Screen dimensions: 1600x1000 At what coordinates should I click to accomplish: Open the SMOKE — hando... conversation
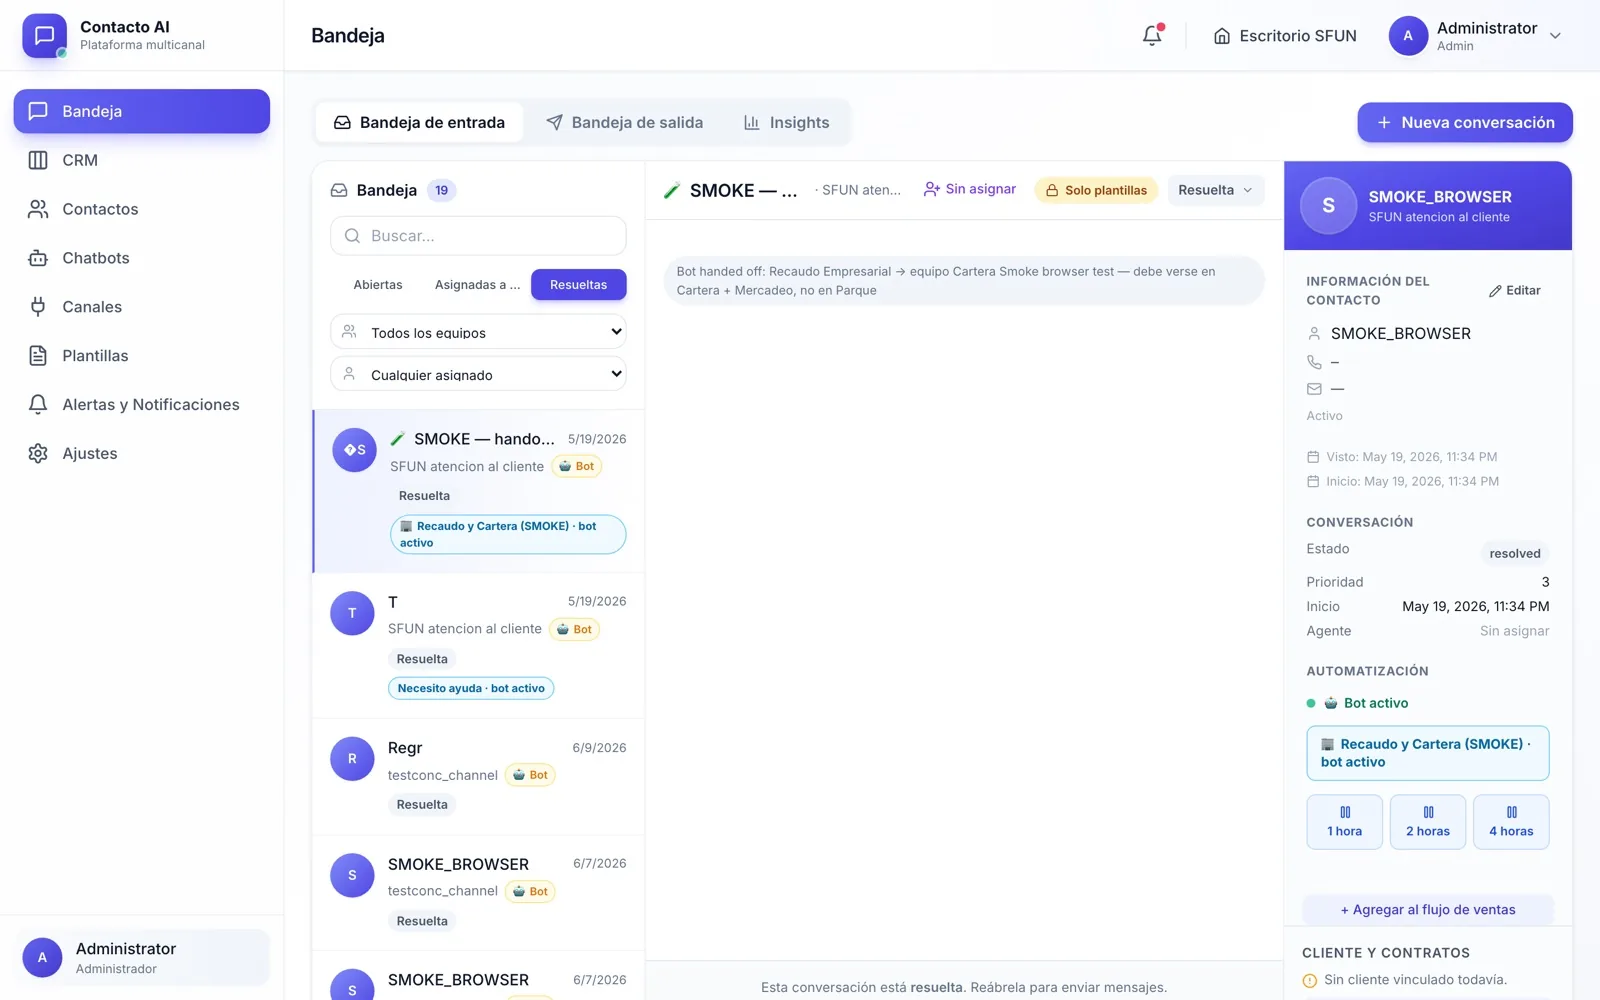tap(479, 491)
